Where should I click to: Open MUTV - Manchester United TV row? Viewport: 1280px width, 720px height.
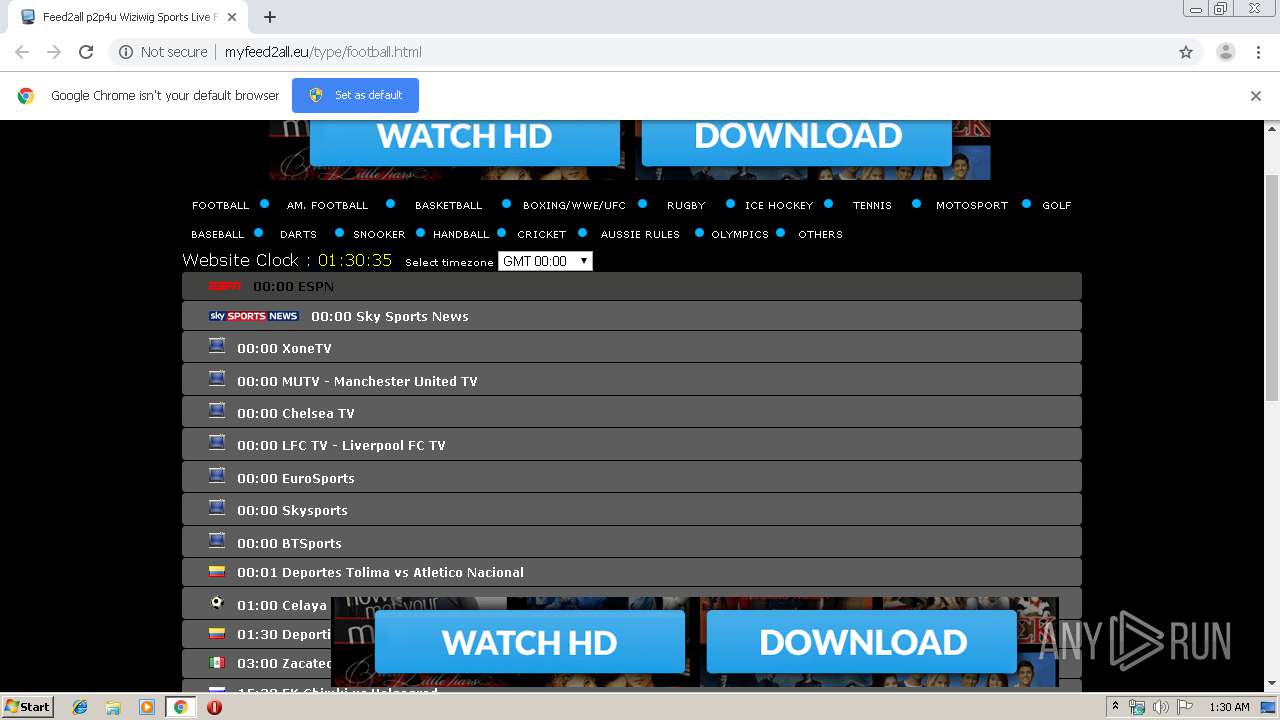point(632,380)
